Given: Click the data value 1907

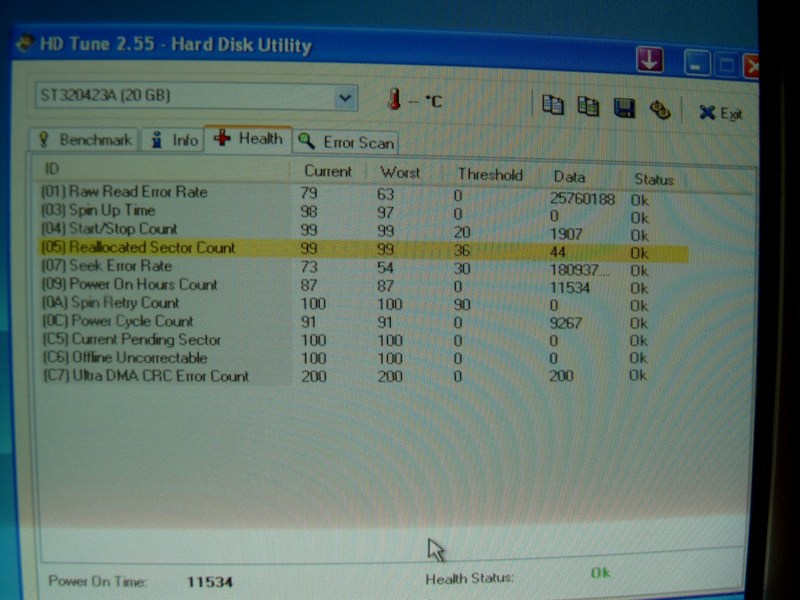Looking at the screenshot, I should coord(566,234).
